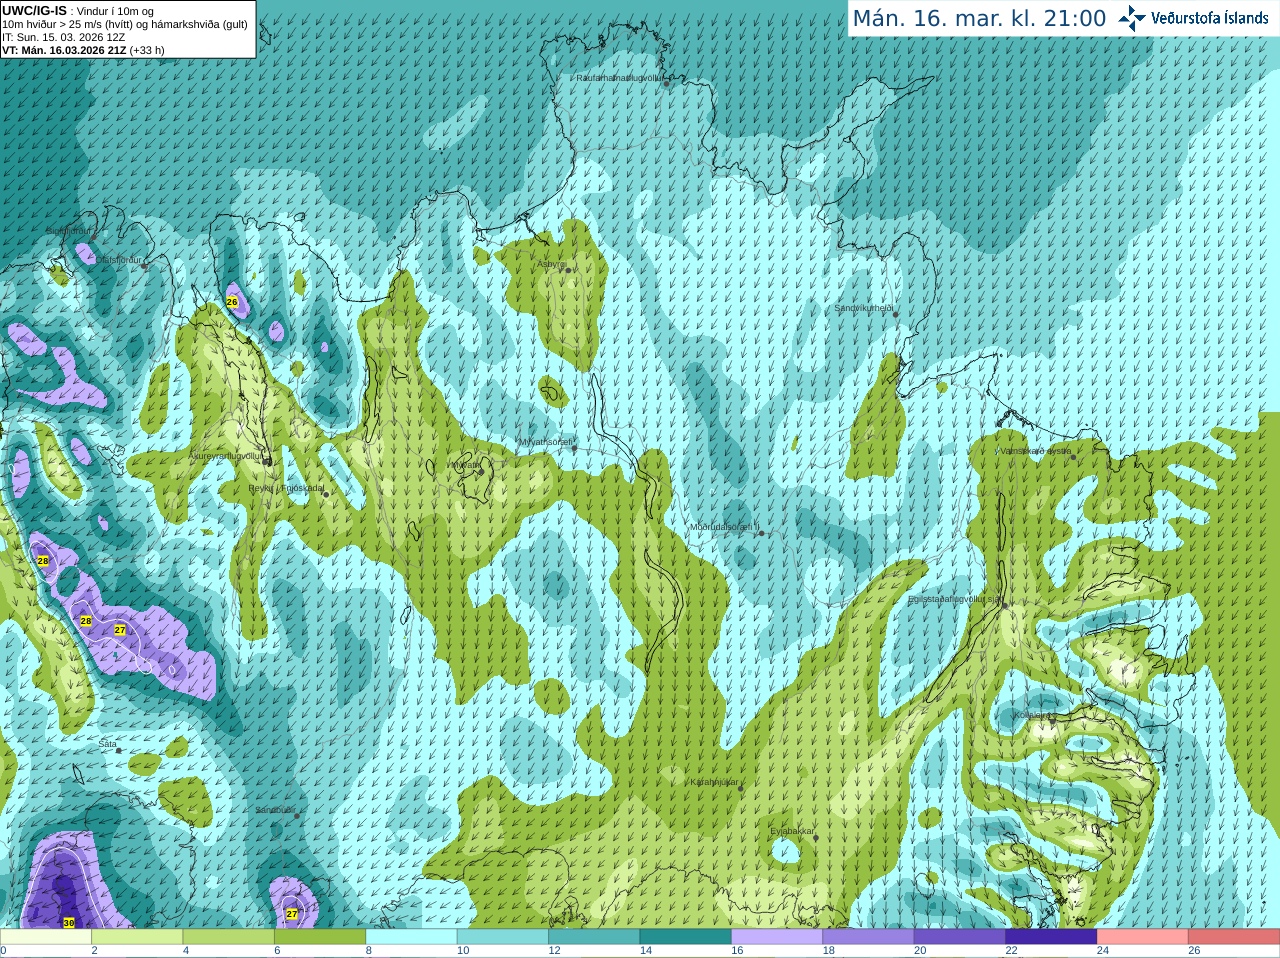1280x958 pixels.
Task: Select the Möðrudalsöræfi II station marker
Action: 761,533
